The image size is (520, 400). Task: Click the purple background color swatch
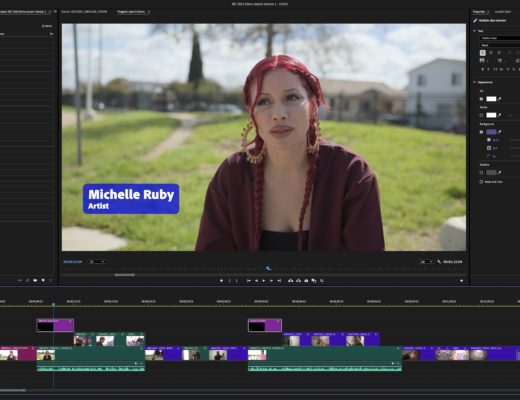tap(491, 132)
